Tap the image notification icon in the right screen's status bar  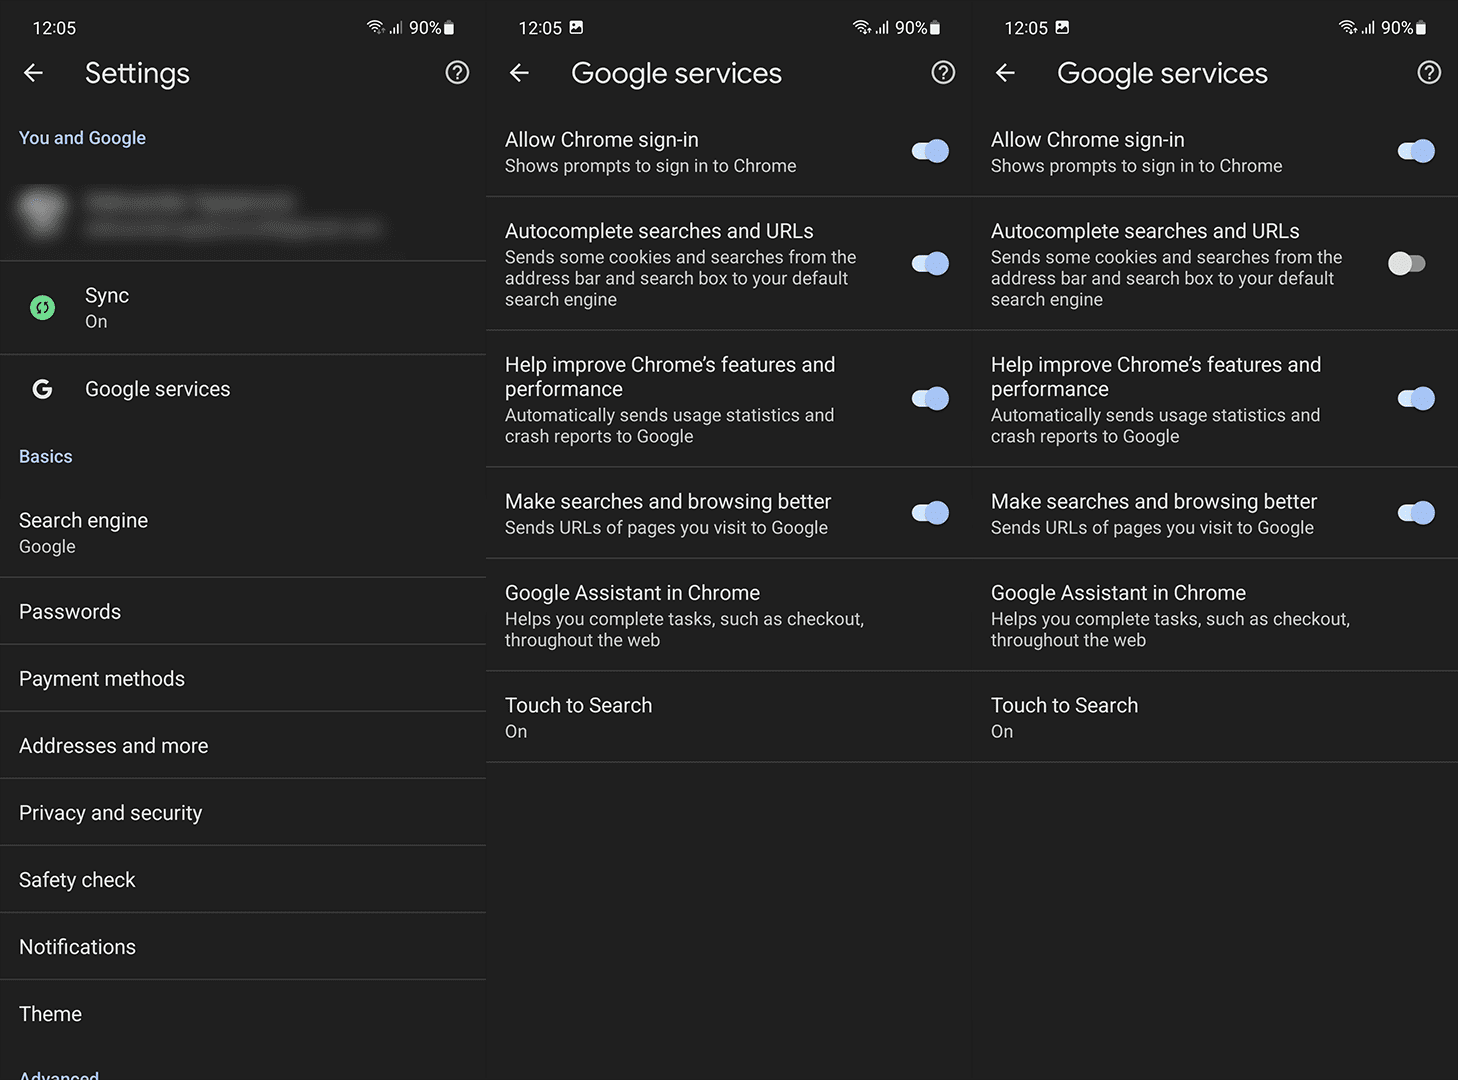[1062, 28]
